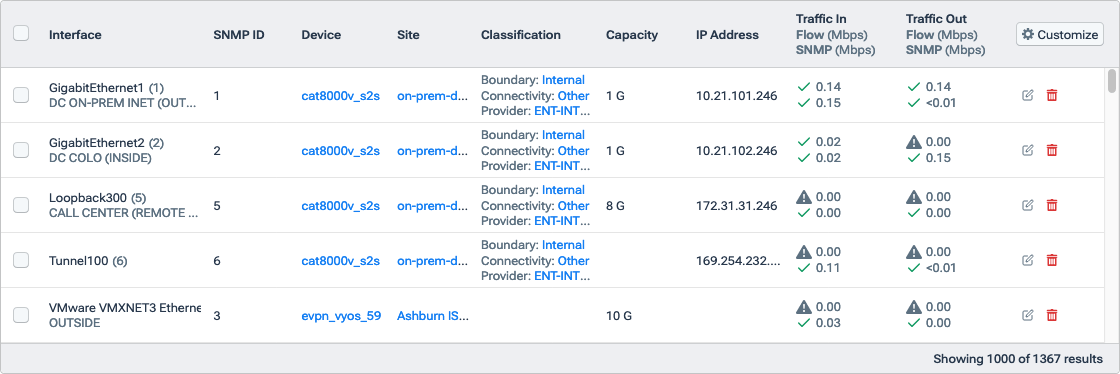This screenshot has width=1120, height=374.
Task: Click the CALL CENTER (REMOTE description text
Action: 123,213
